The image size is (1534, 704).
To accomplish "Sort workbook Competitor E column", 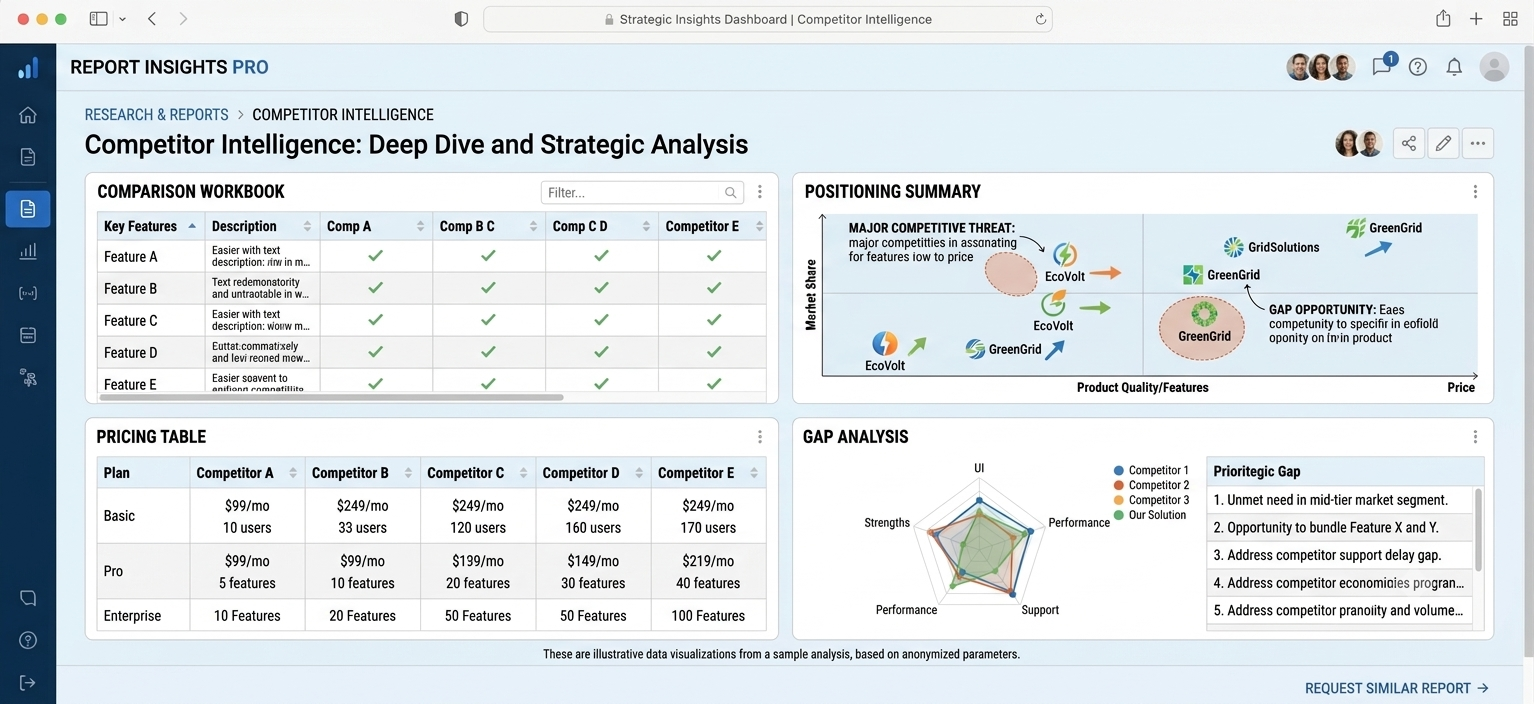I will [760, 226].
